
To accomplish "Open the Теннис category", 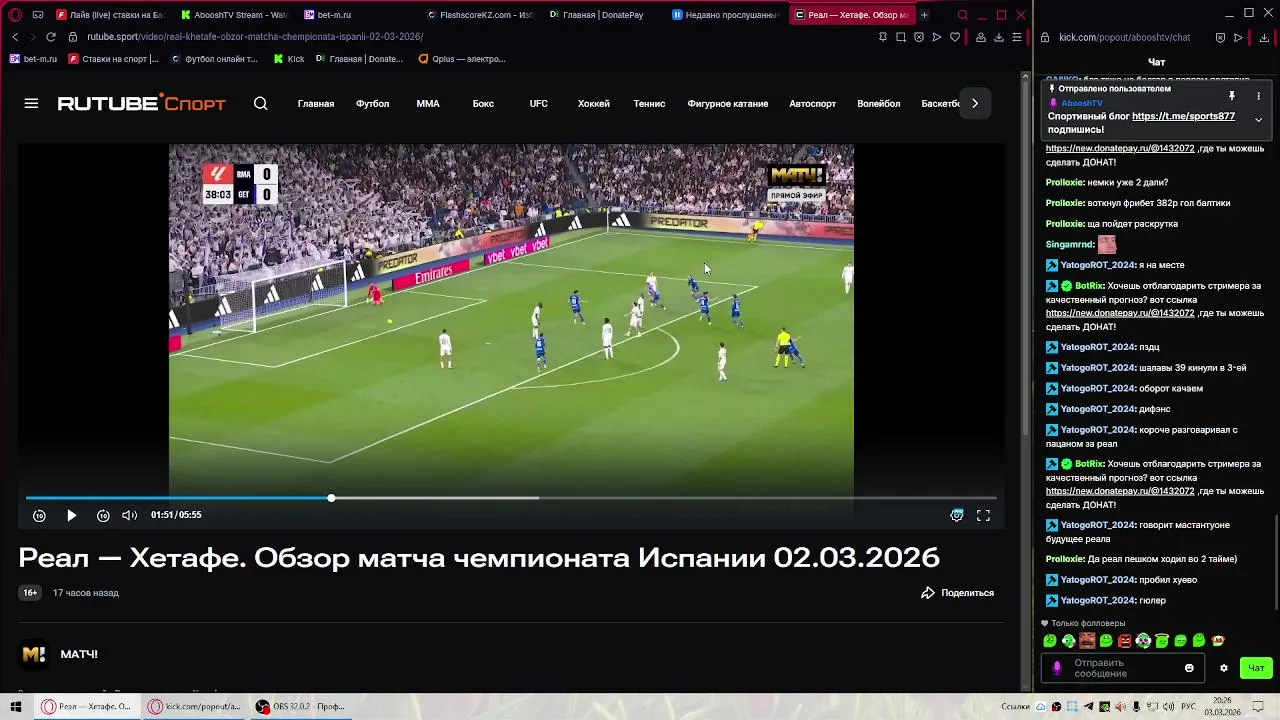I will [x=649, y=103].
